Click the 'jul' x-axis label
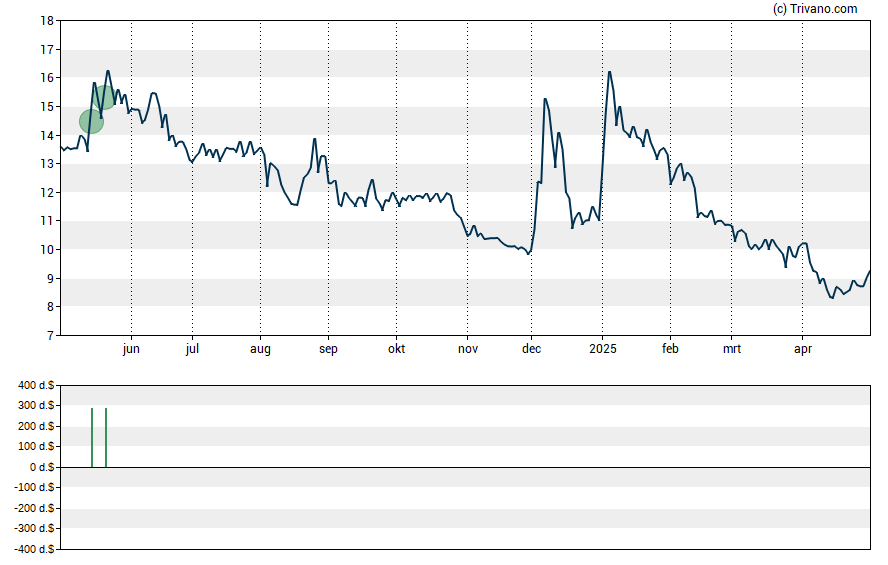 (193, 349)
